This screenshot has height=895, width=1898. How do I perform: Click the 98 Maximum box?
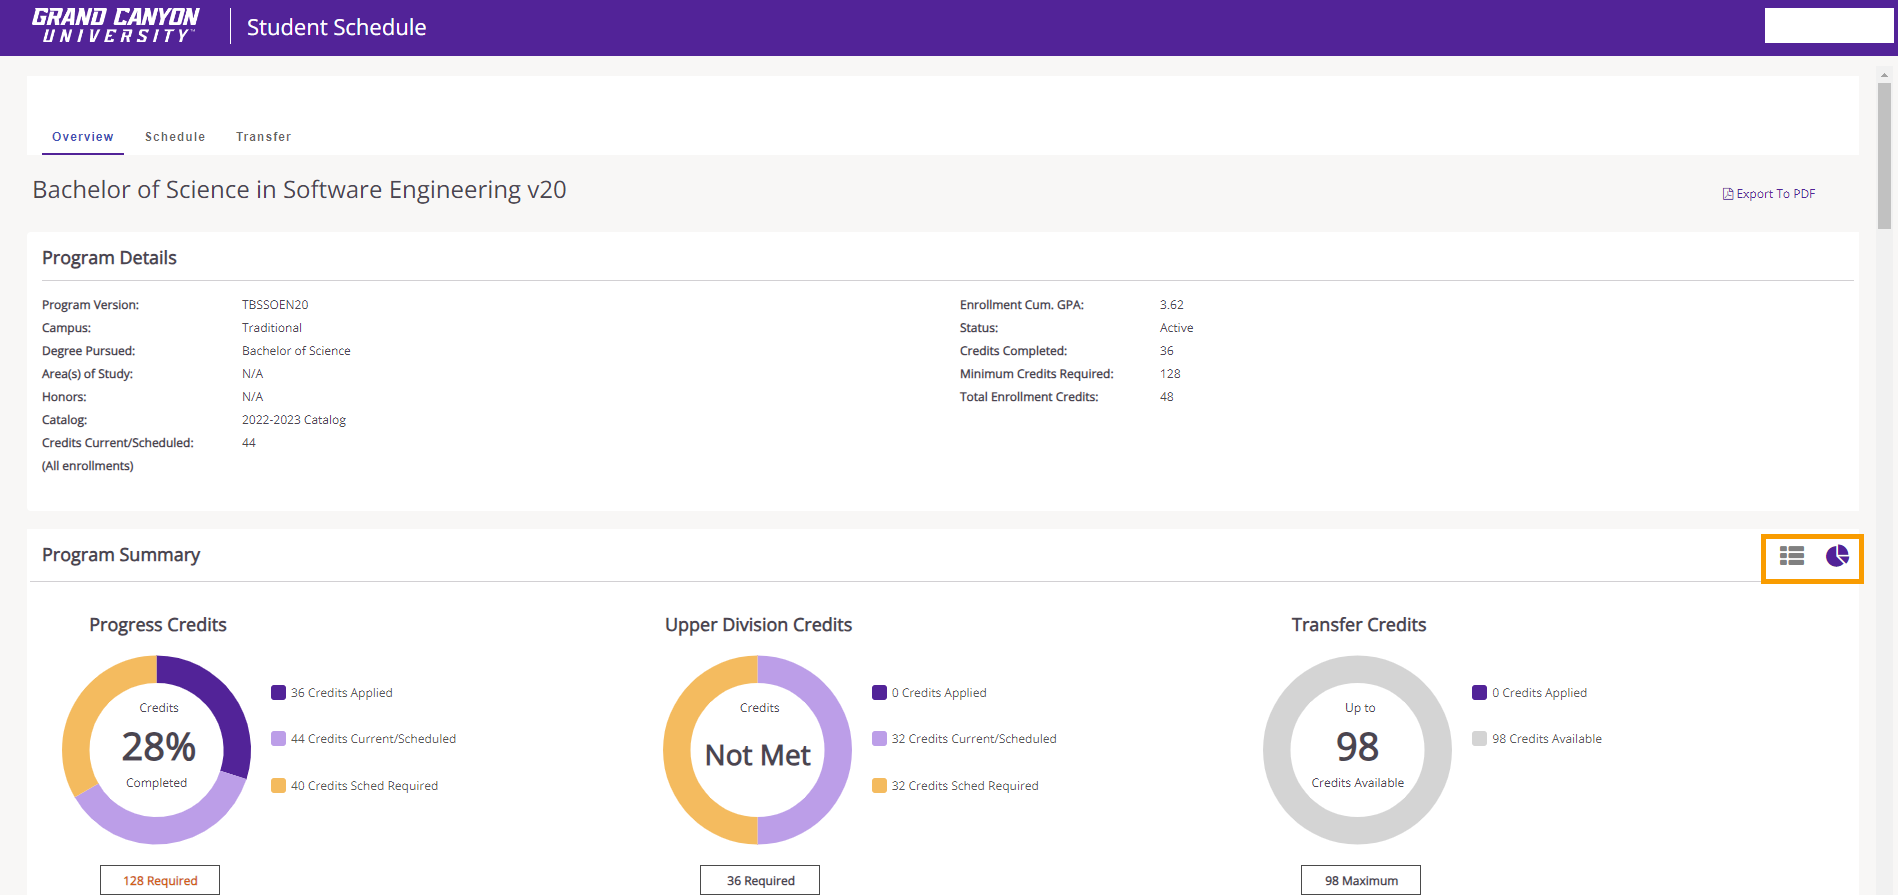[1361, 880]
